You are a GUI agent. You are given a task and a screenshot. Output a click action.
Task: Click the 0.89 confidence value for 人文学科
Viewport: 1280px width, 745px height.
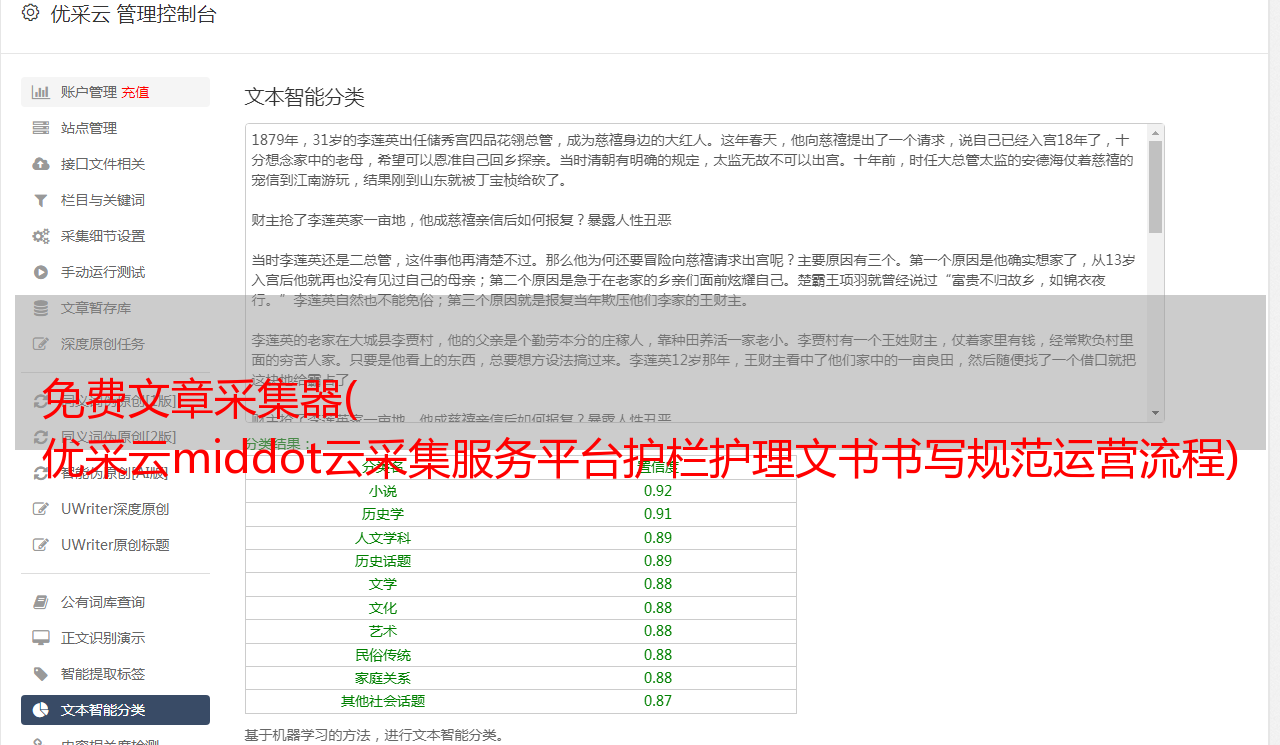[x=658, y=538]
